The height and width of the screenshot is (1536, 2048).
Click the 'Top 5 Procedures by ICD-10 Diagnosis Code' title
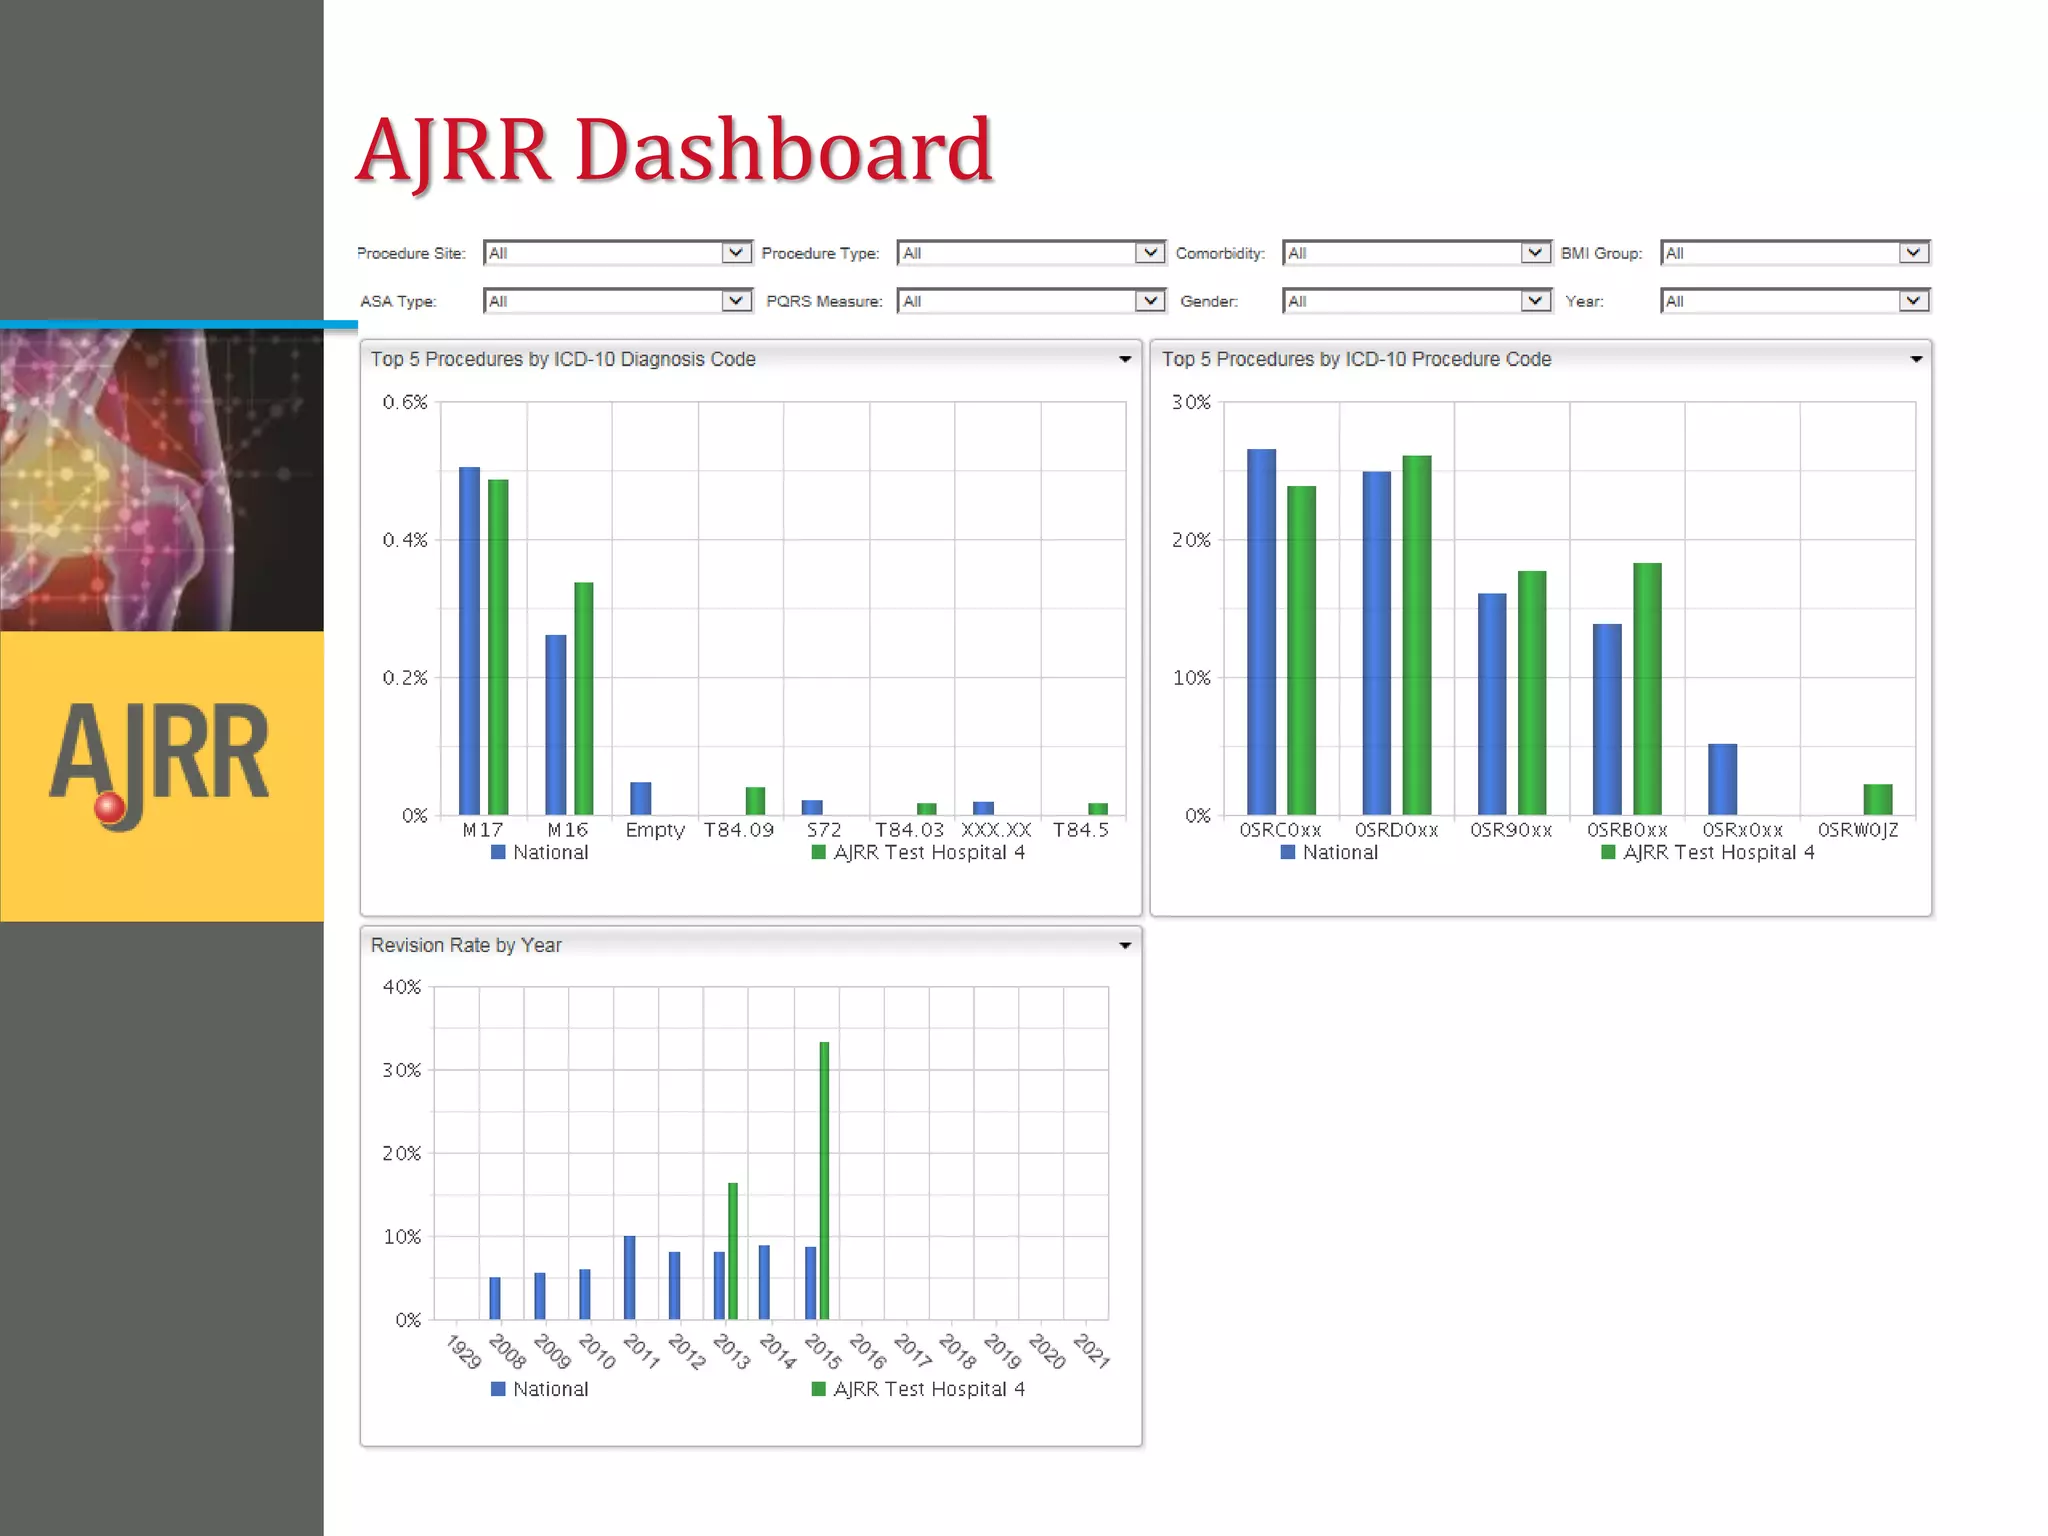click(x=563, y=359)
